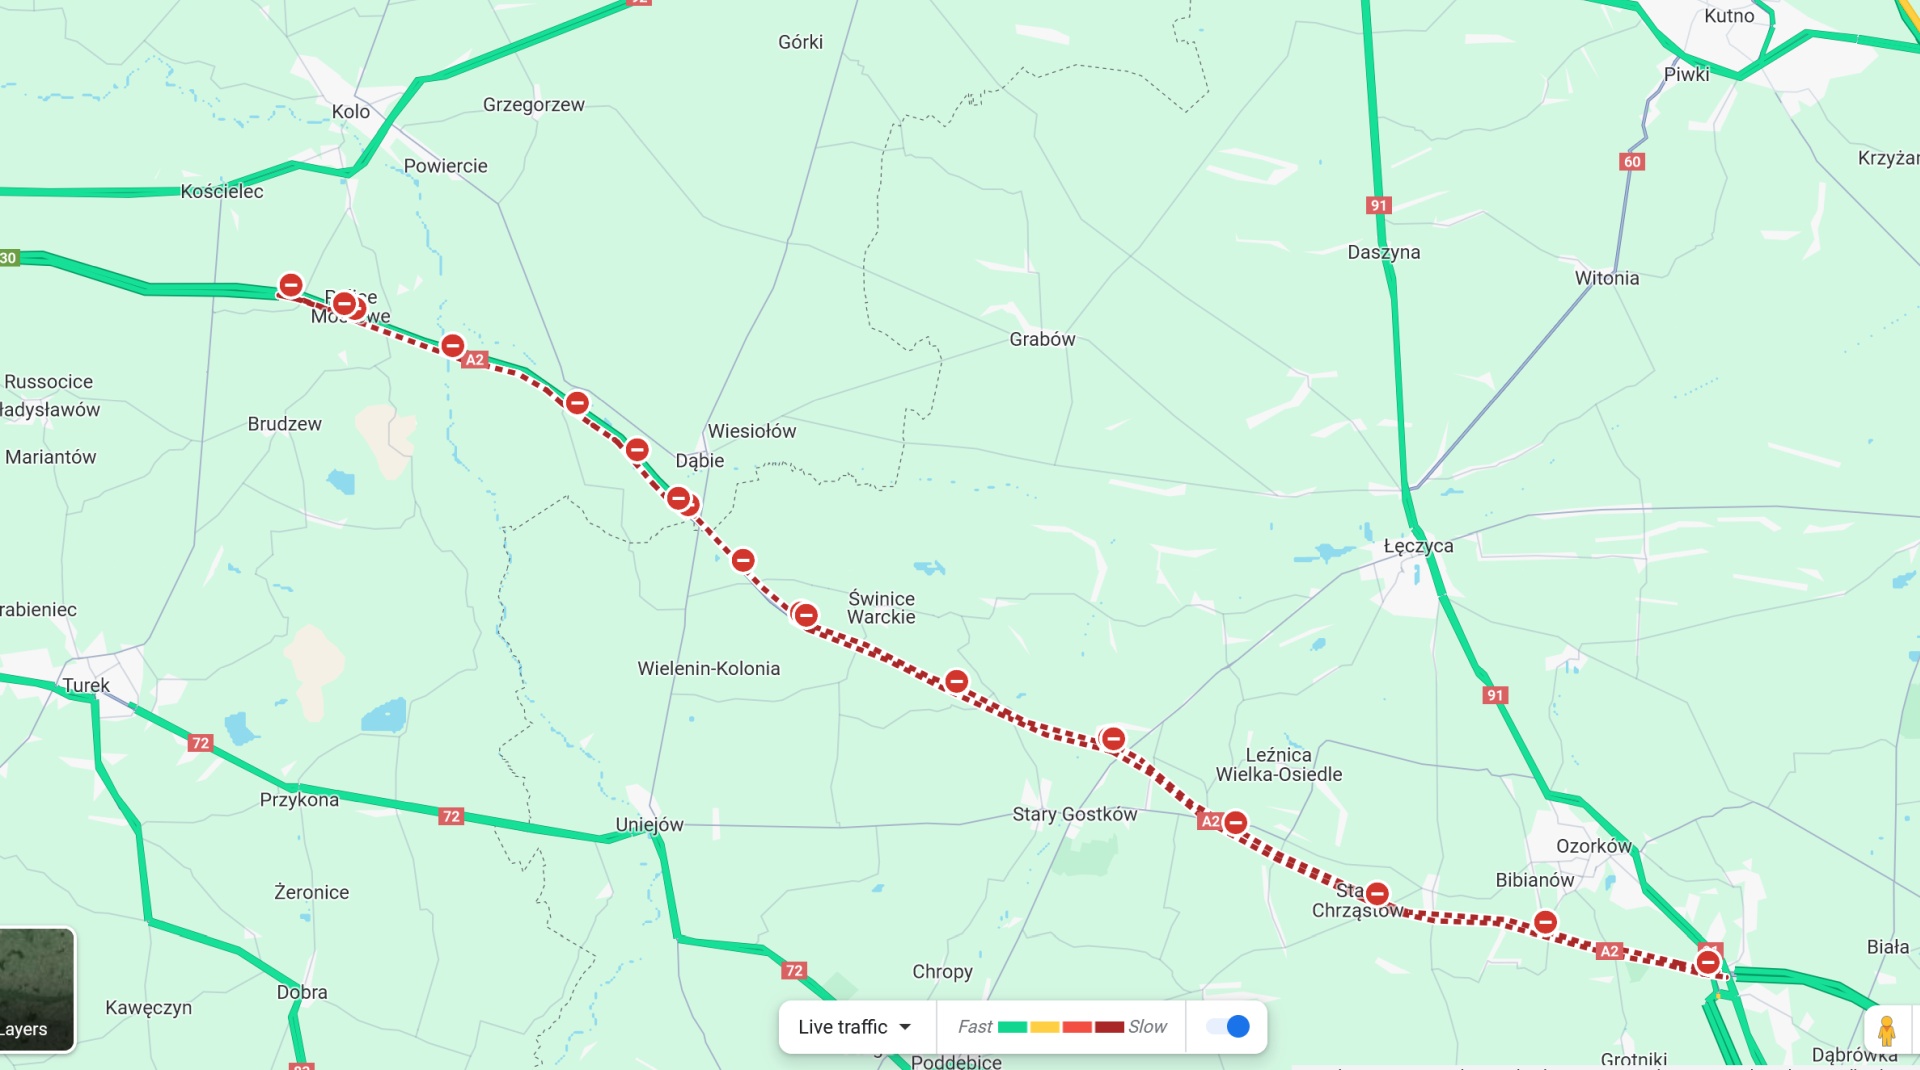Toggle the live traffic layer switch off
The height and width of the screenshot is (1070, 1920).
click(x=1227, y=1027)
